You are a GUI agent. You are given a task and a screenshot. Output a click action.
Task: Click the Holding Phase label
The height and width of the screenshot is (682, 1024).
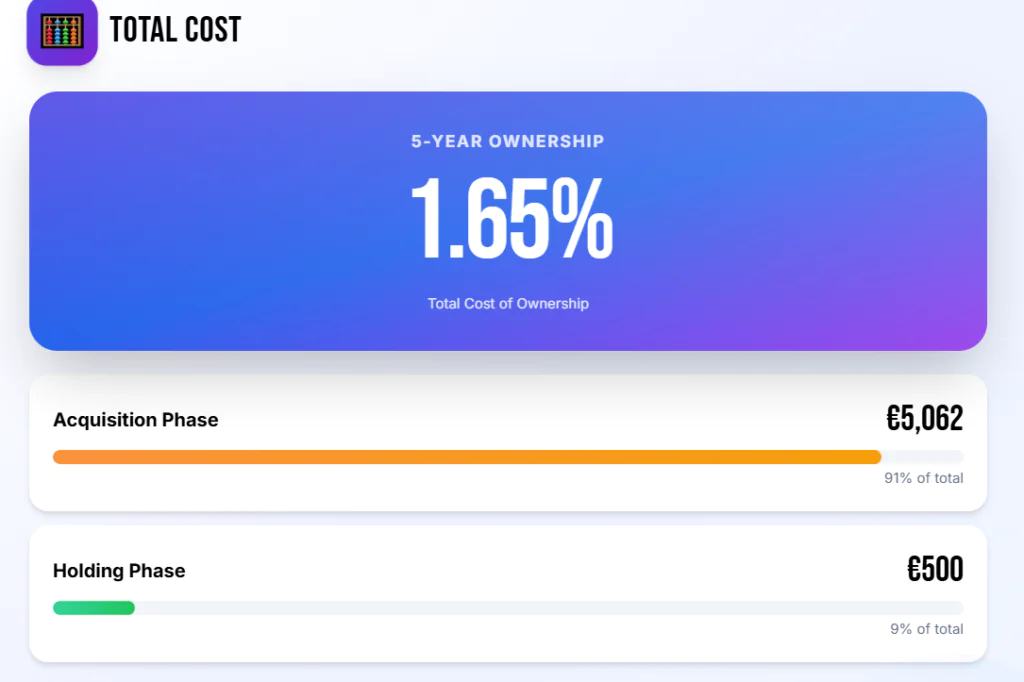coord(119,571)
